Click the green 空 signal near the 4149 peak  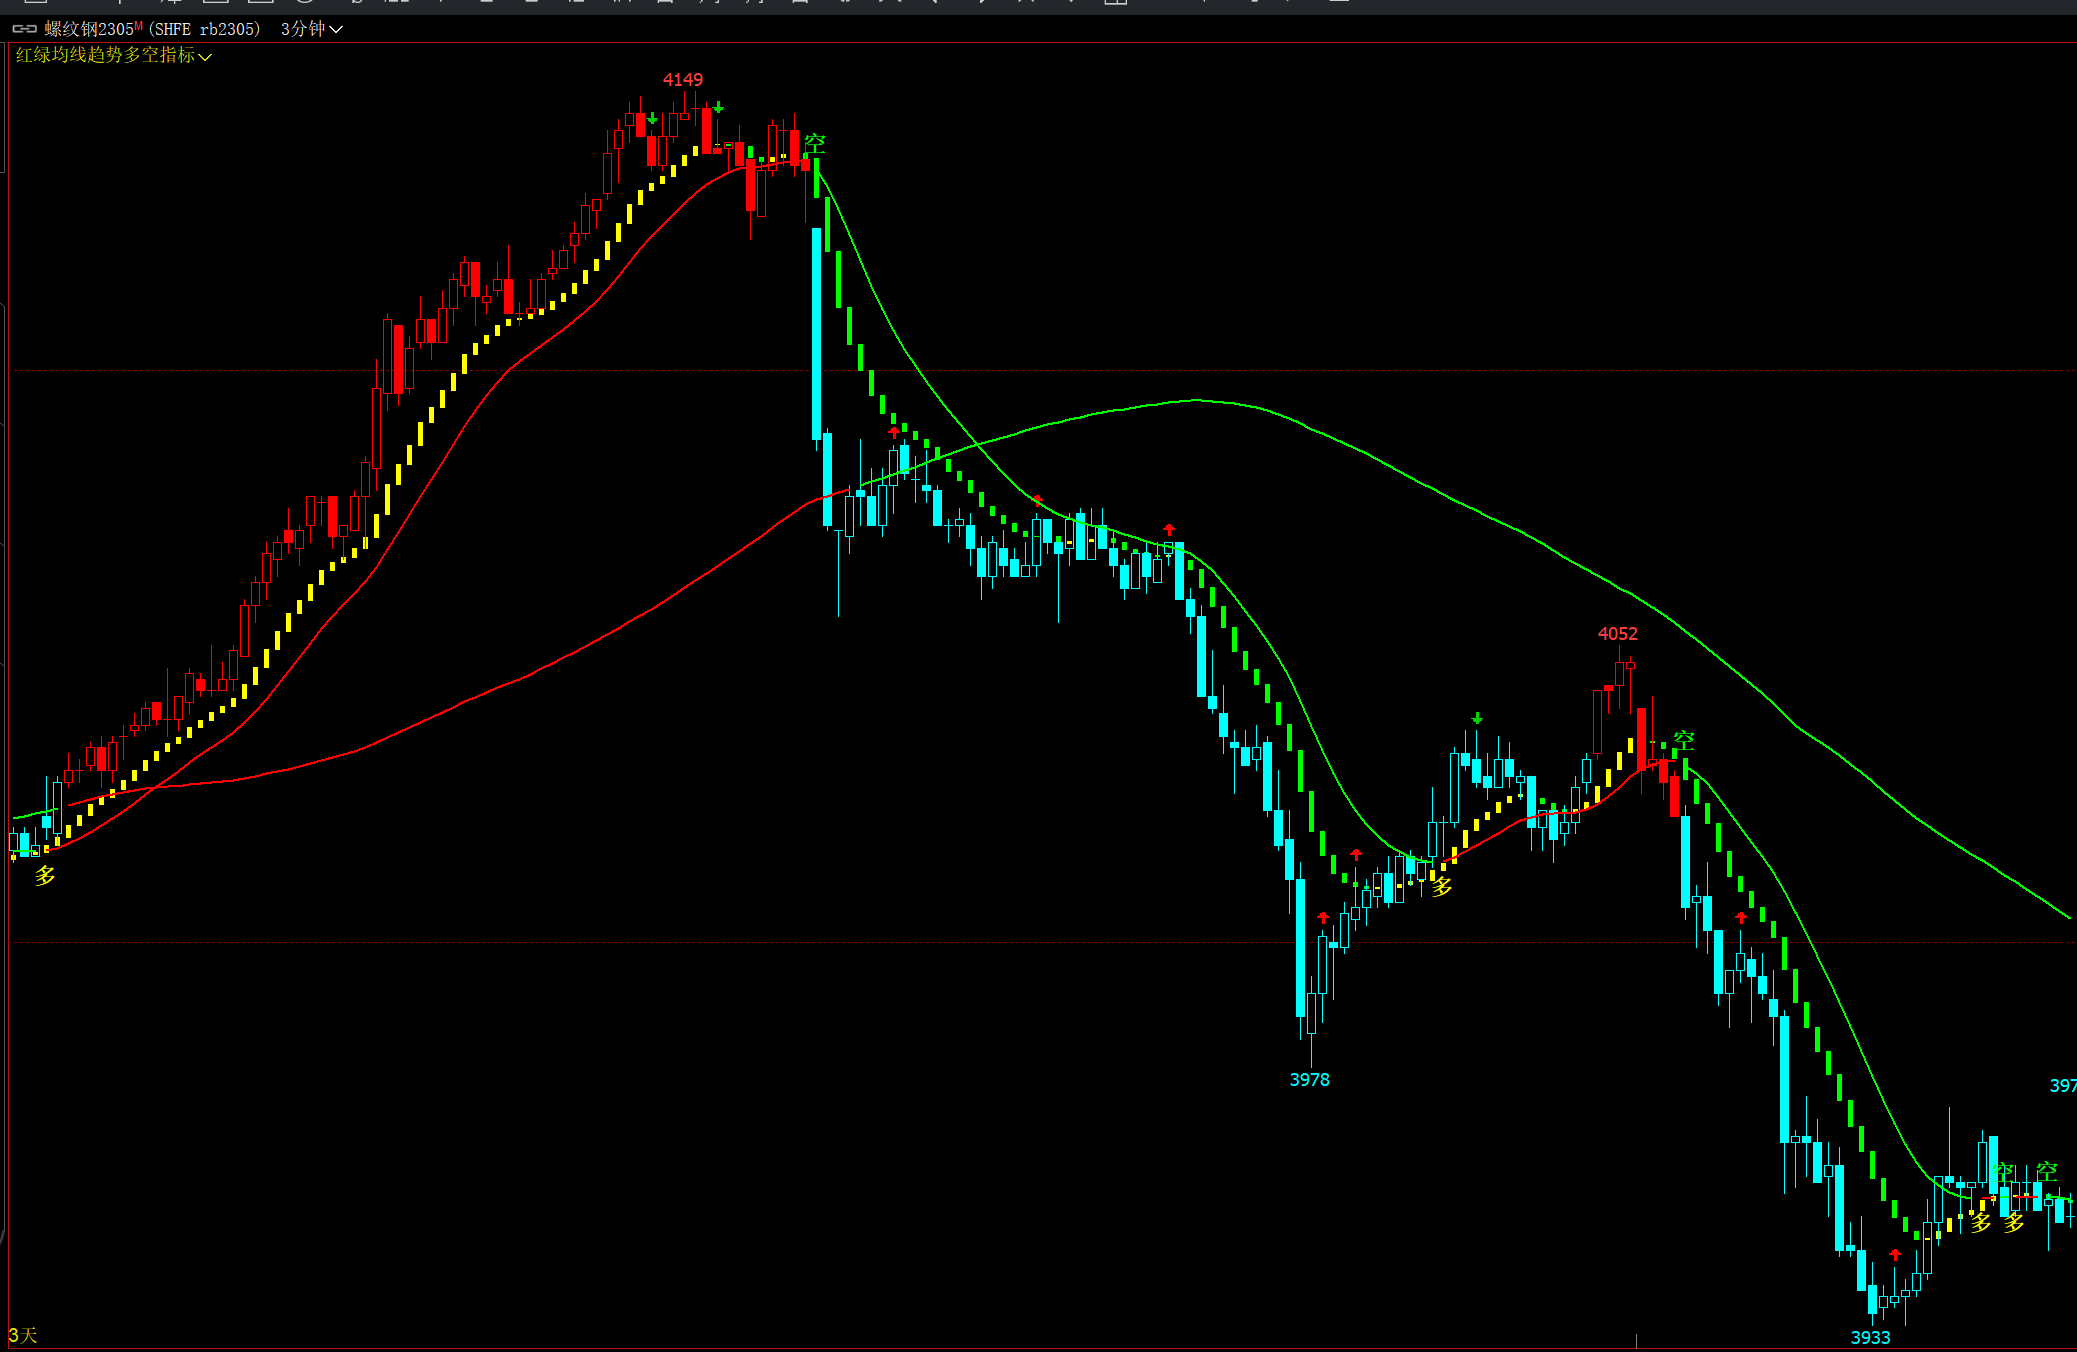815,143
